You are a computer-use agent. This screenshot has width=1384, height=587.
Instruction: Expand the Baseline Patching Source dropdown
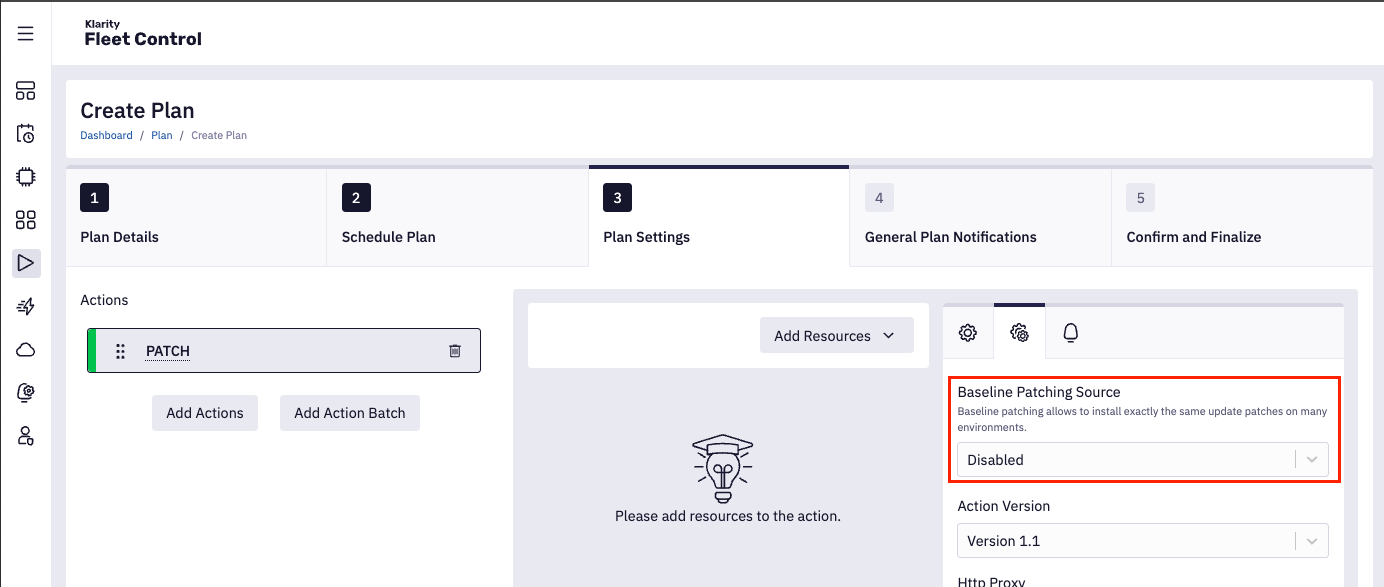tap(1142, 460)
